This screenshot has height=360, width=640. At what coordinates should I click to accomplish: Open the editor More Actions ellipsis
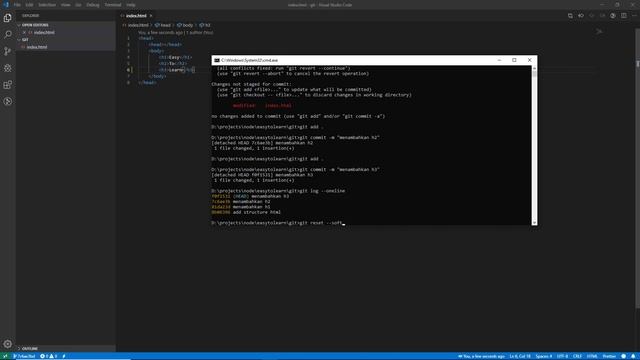(x=634, y=16)
